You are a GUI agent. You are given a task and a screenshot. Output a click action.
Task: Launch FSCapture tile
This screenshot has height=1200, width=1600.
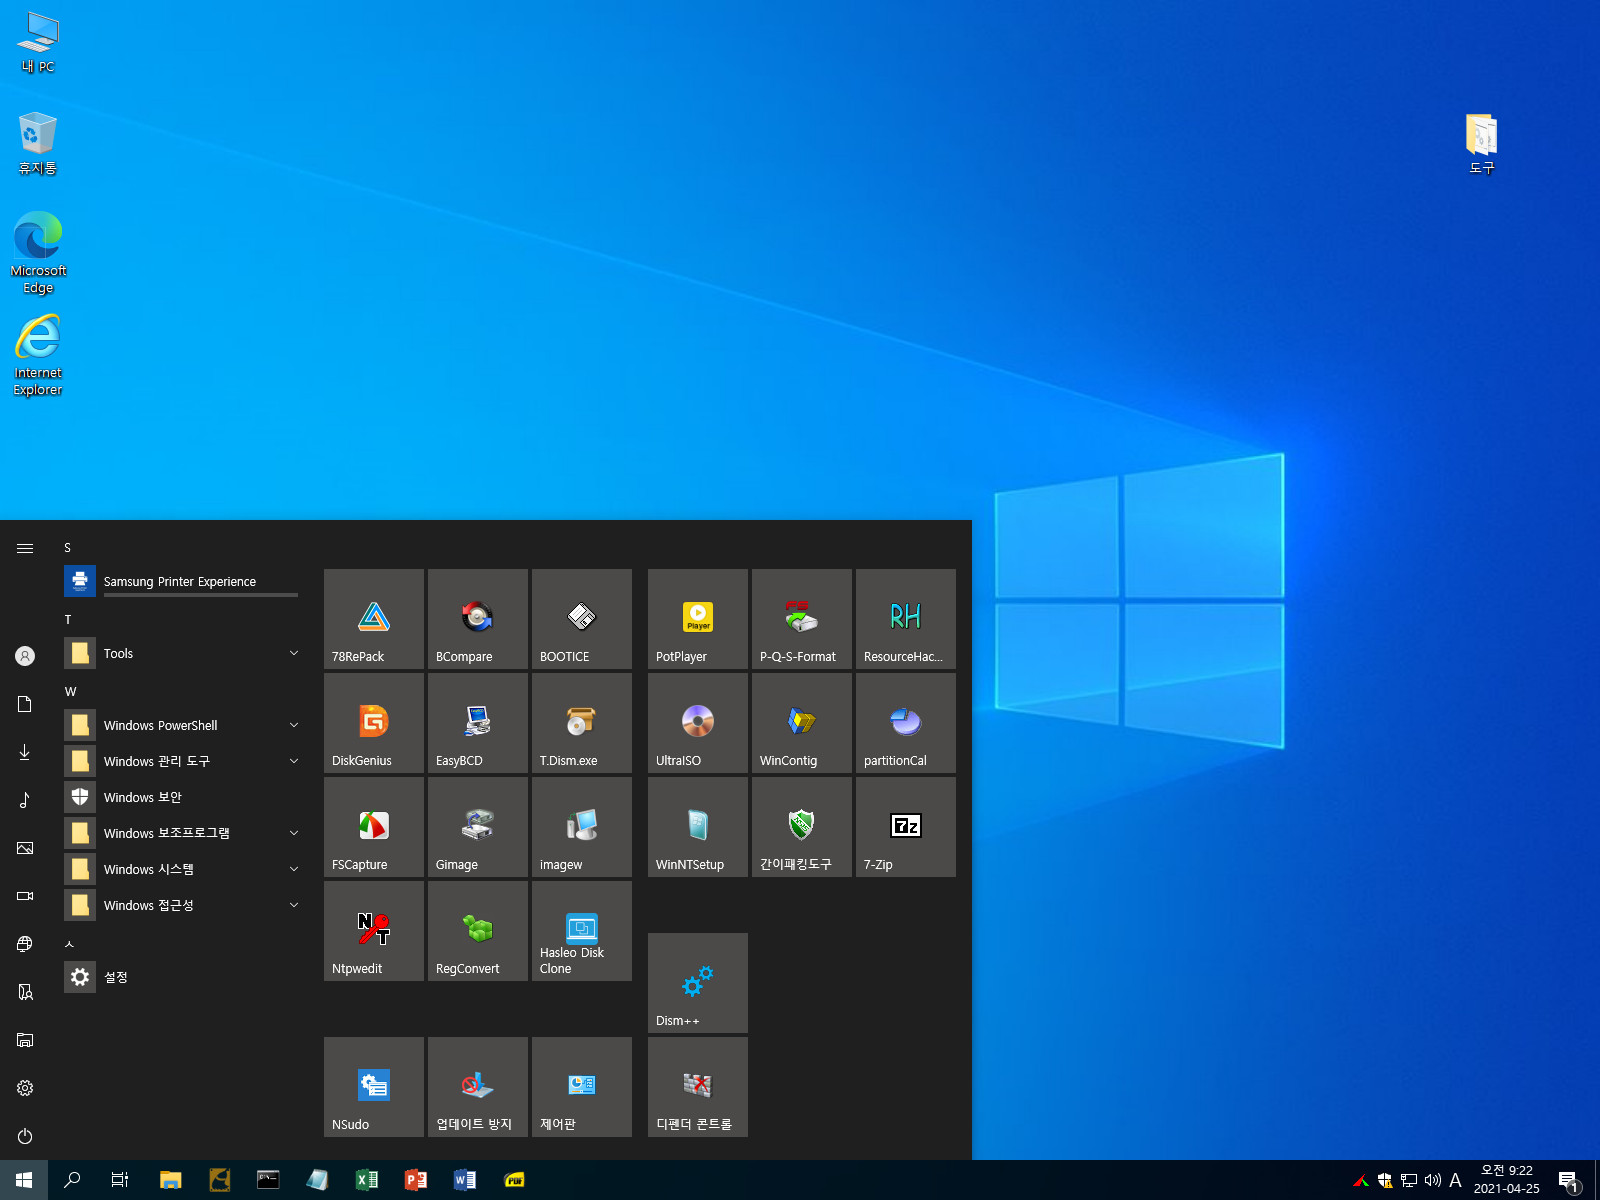point(374,827)
